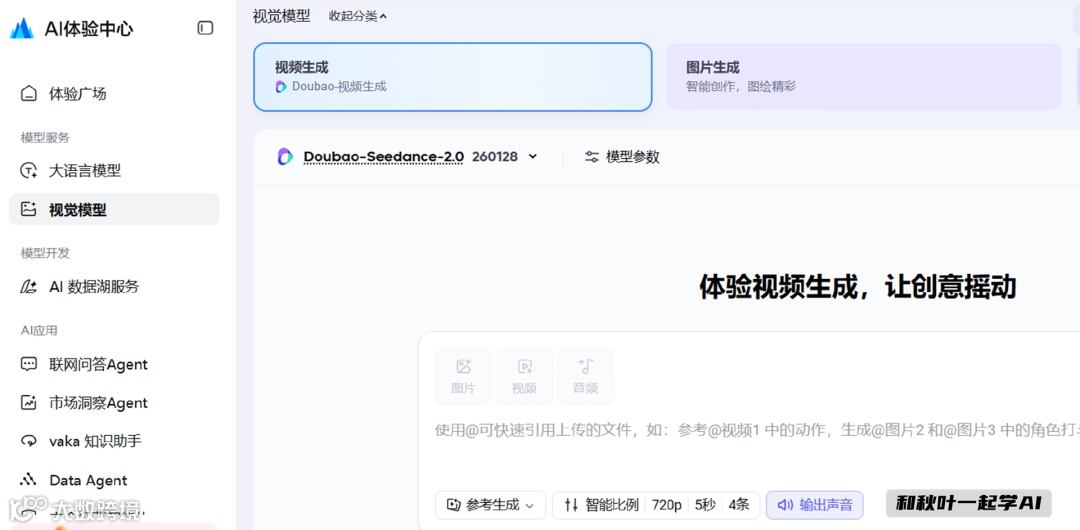Image resolution: width=1080 pixels, height=530 pixels.
Task: Click the 参考生成 mode icon
Action: pos(453,505)
